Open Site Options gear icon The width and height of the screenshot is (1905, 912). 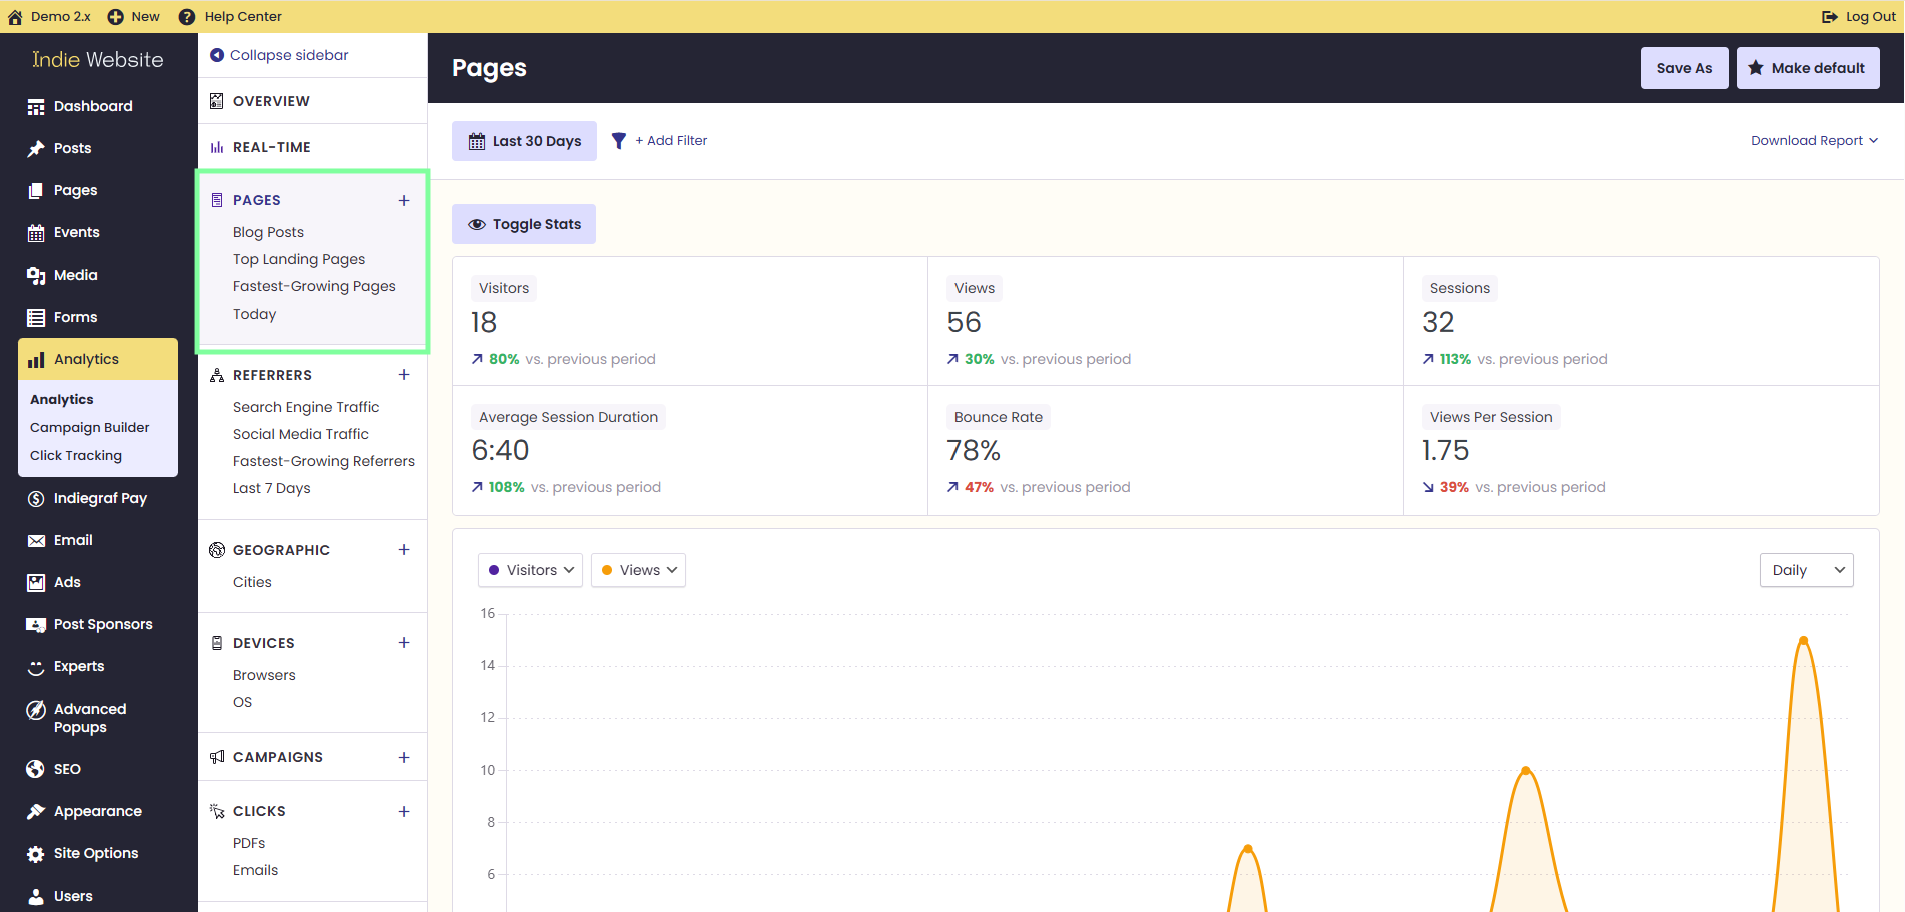tap(36, 853)
